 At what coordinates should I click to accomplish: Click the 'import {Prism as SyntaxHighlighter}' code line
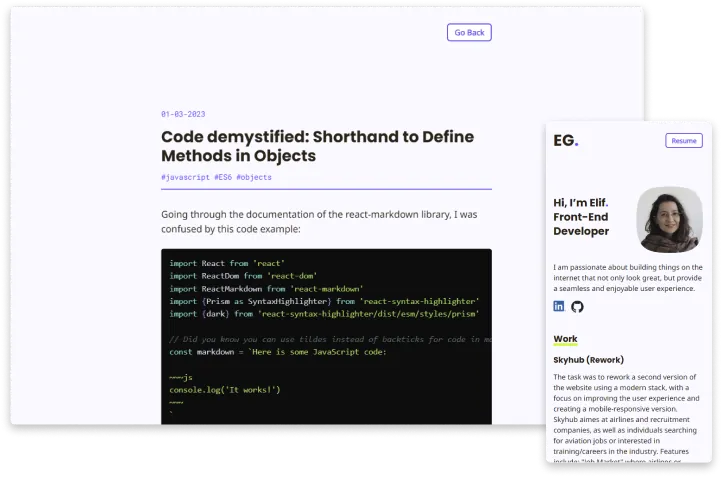tap(324, 301)
